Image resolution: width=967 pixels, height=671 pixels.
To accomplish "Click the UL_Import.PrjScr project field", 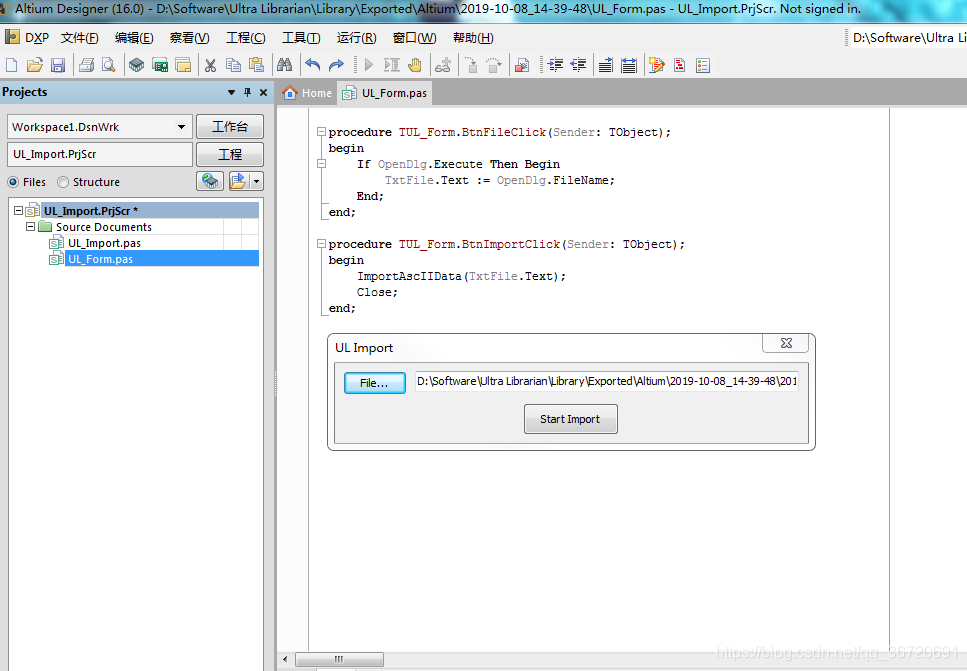I will [x=100, y=154].
